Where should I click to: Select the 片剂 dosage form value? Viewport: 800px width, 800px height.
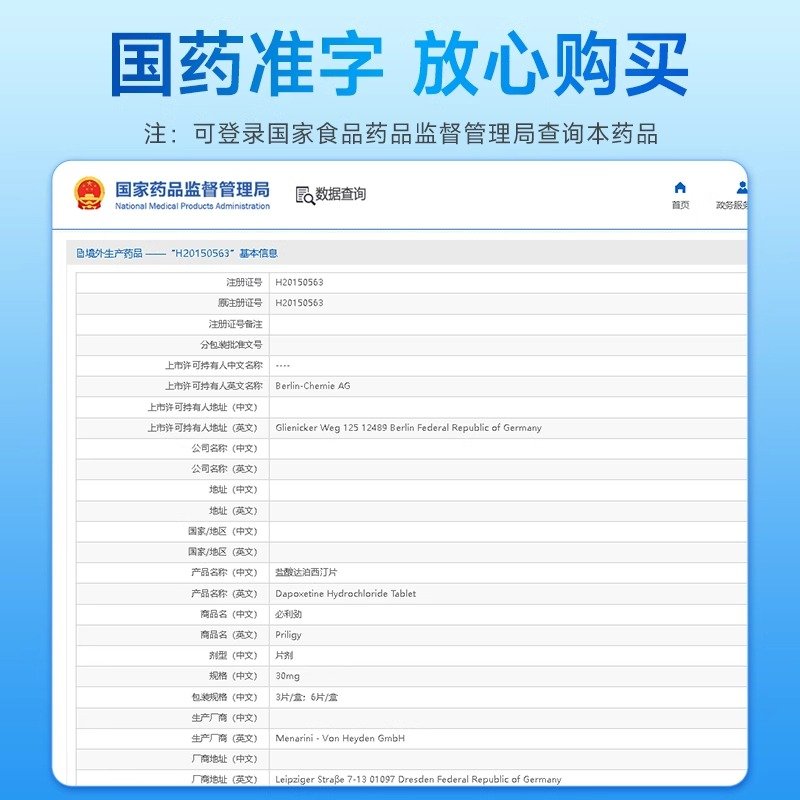click(x=284, y=655)
